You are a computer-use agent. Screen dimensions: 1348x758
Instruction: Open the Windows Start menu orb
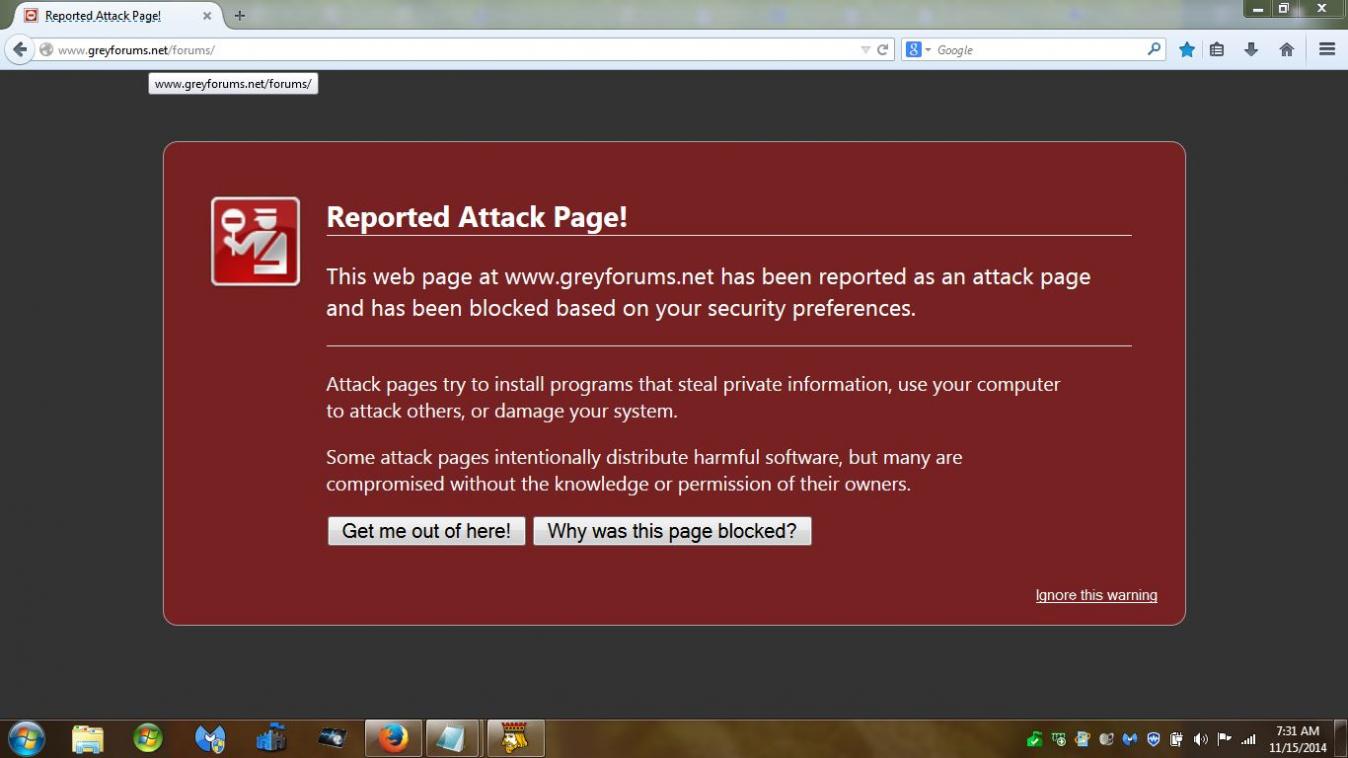tap(27, 739)
